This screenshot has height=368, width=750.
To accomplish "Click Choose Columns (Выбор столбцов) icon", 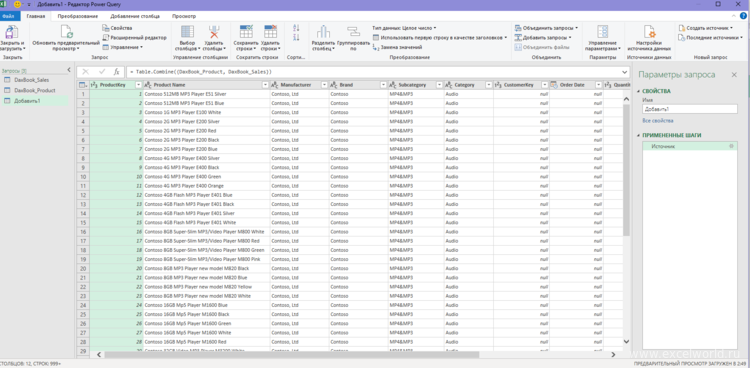I will (x=187, y=32).
